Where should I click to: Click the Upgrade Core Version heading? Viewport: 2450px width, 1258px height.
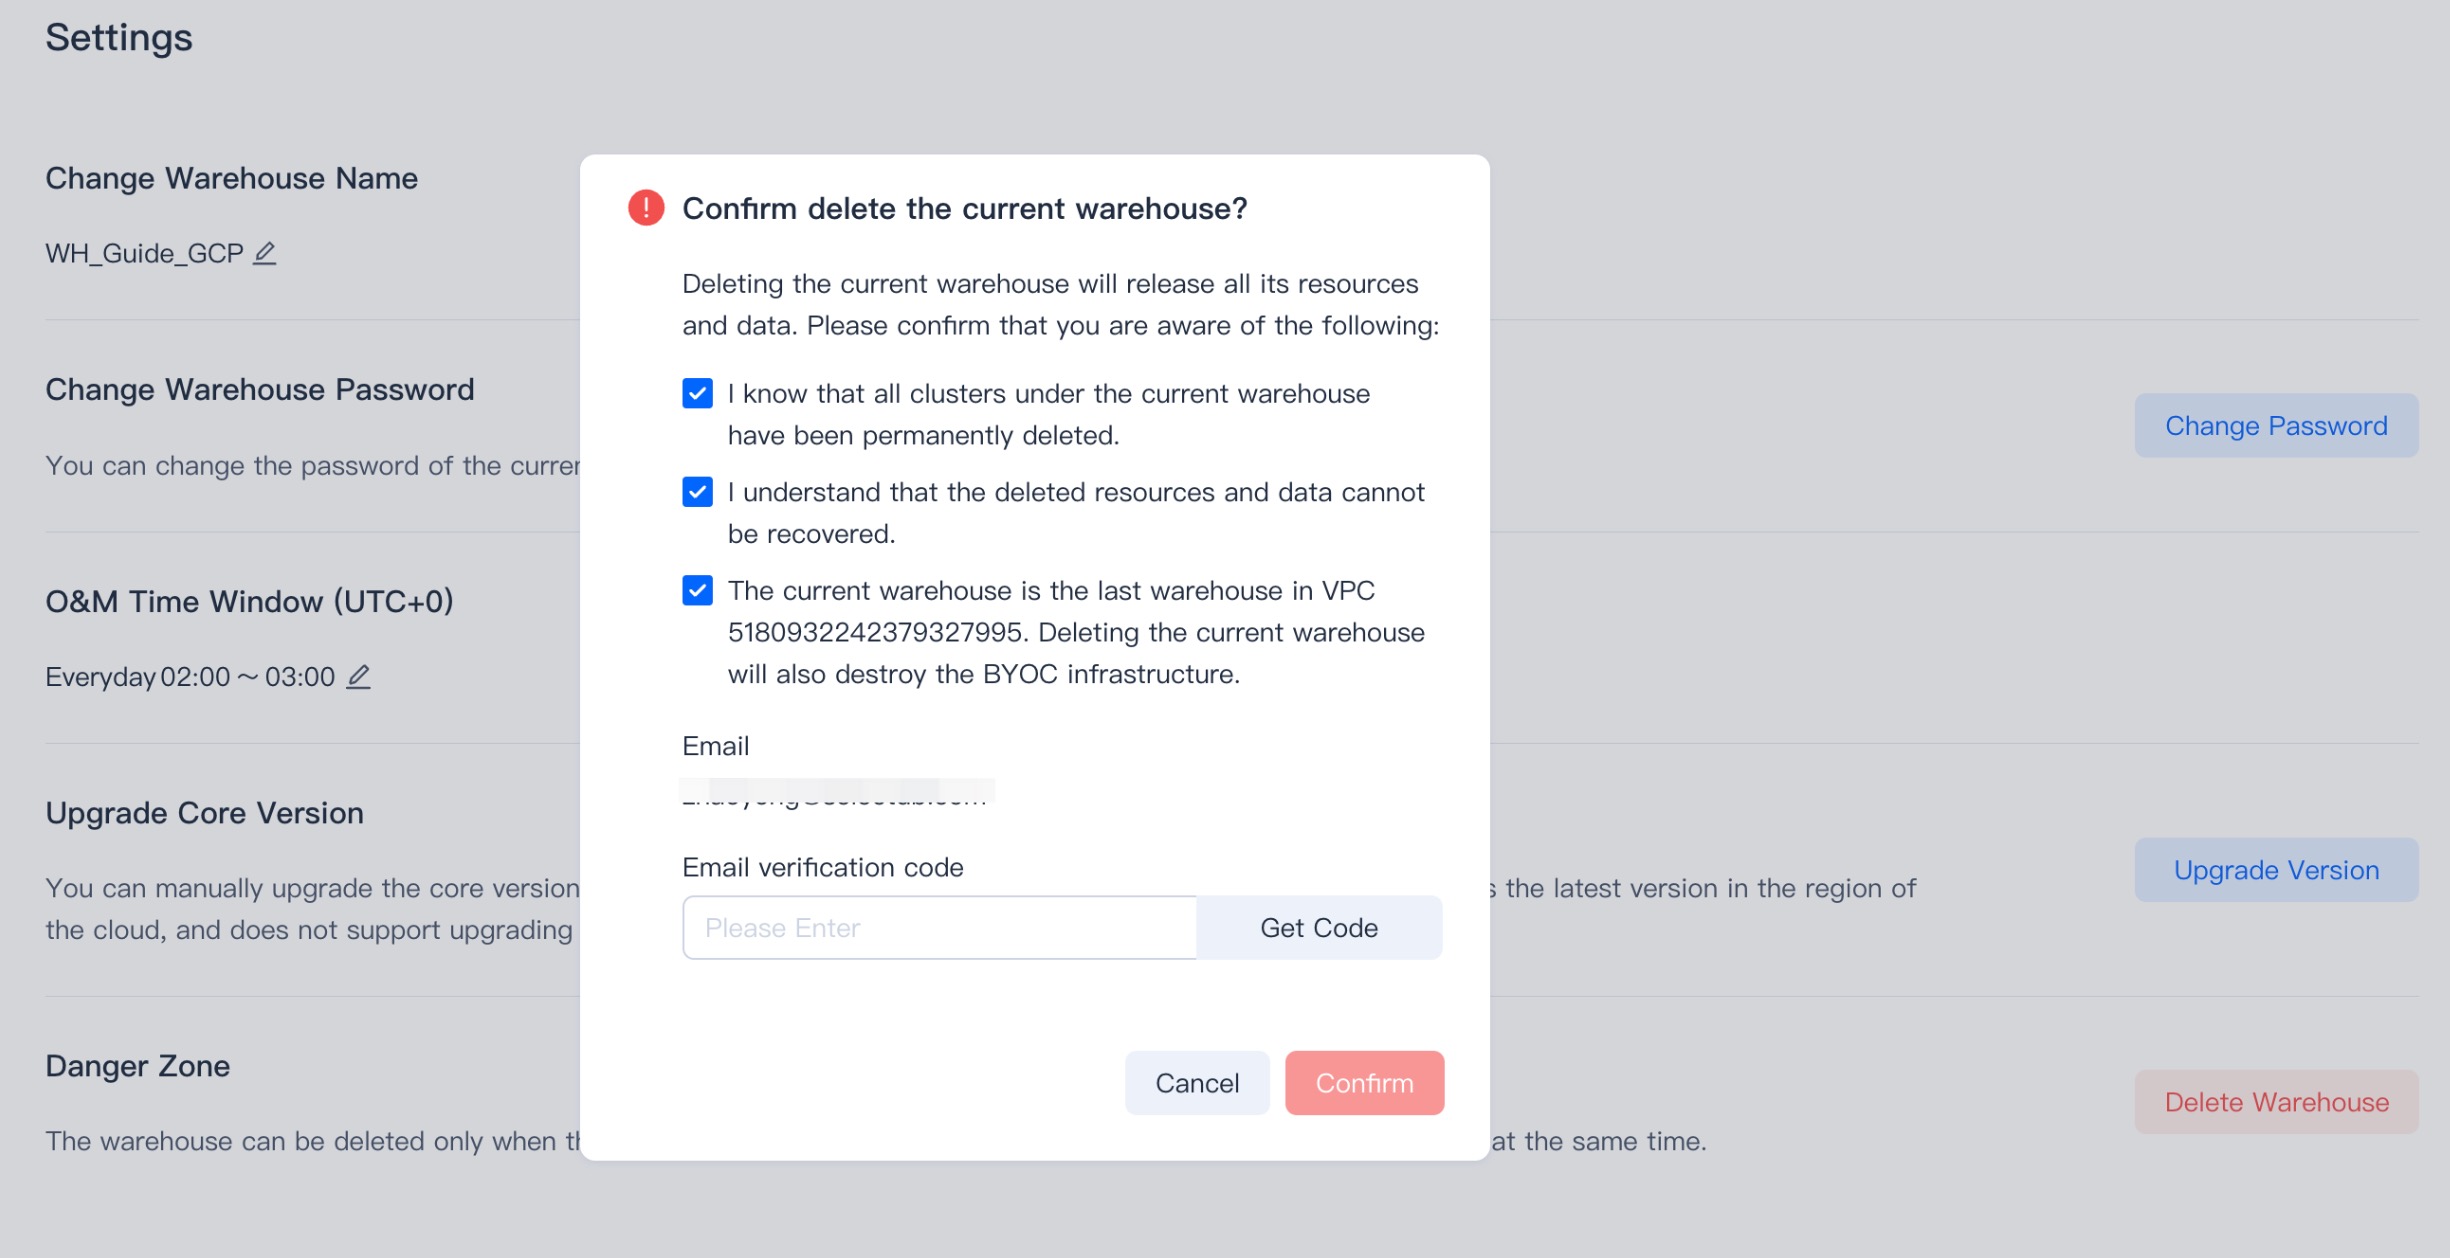[204, 813]
